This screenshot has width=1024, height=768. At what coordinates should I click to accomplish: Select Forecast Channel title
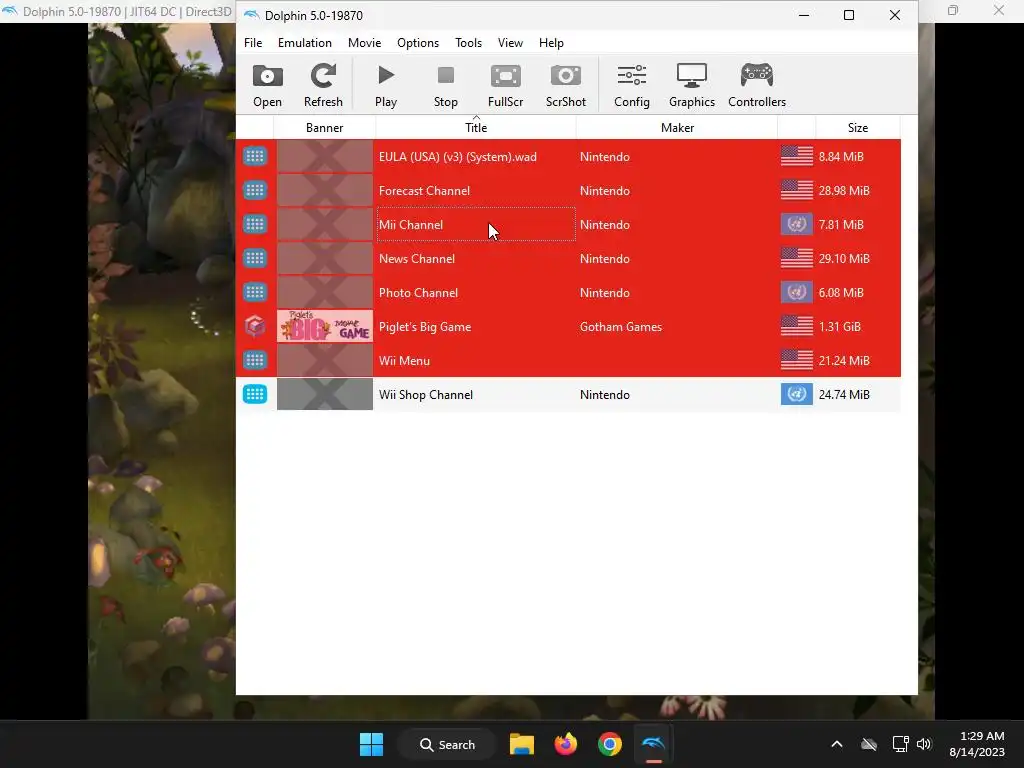424,191
